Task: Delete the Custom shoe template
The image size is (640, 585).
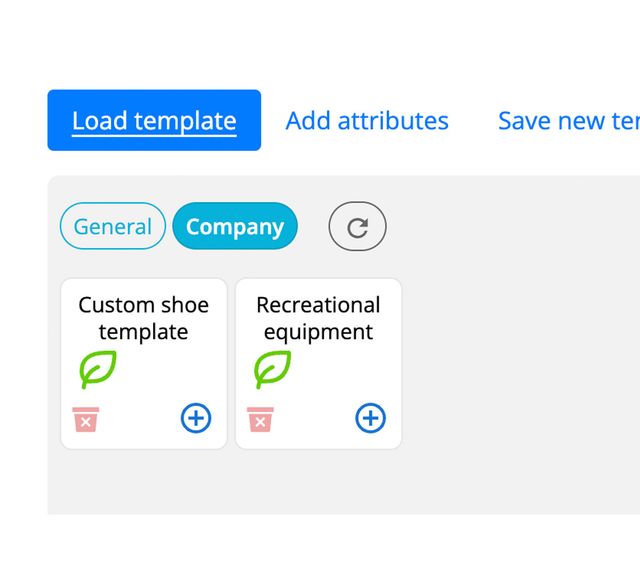Action: (x=86, y=419)
